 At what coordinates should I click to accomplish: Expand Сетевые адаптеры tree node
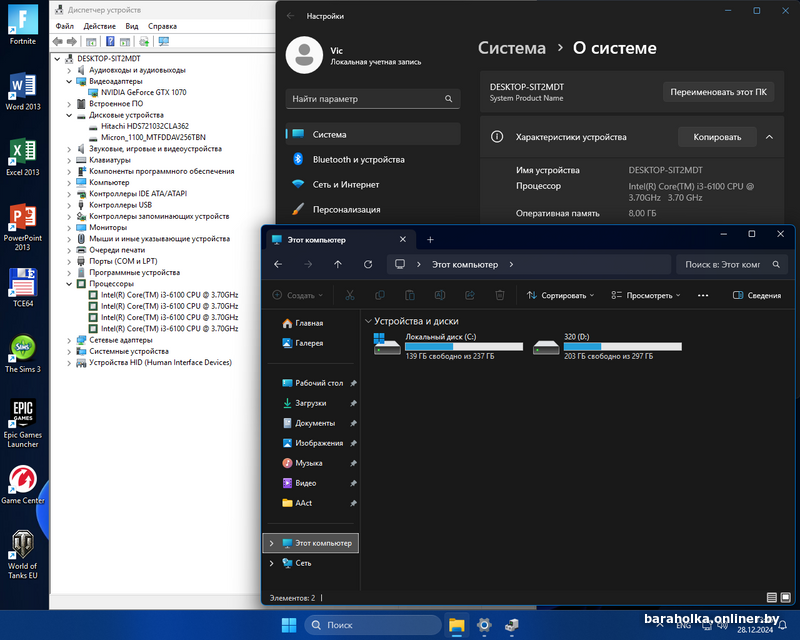(x=69, y=340)
